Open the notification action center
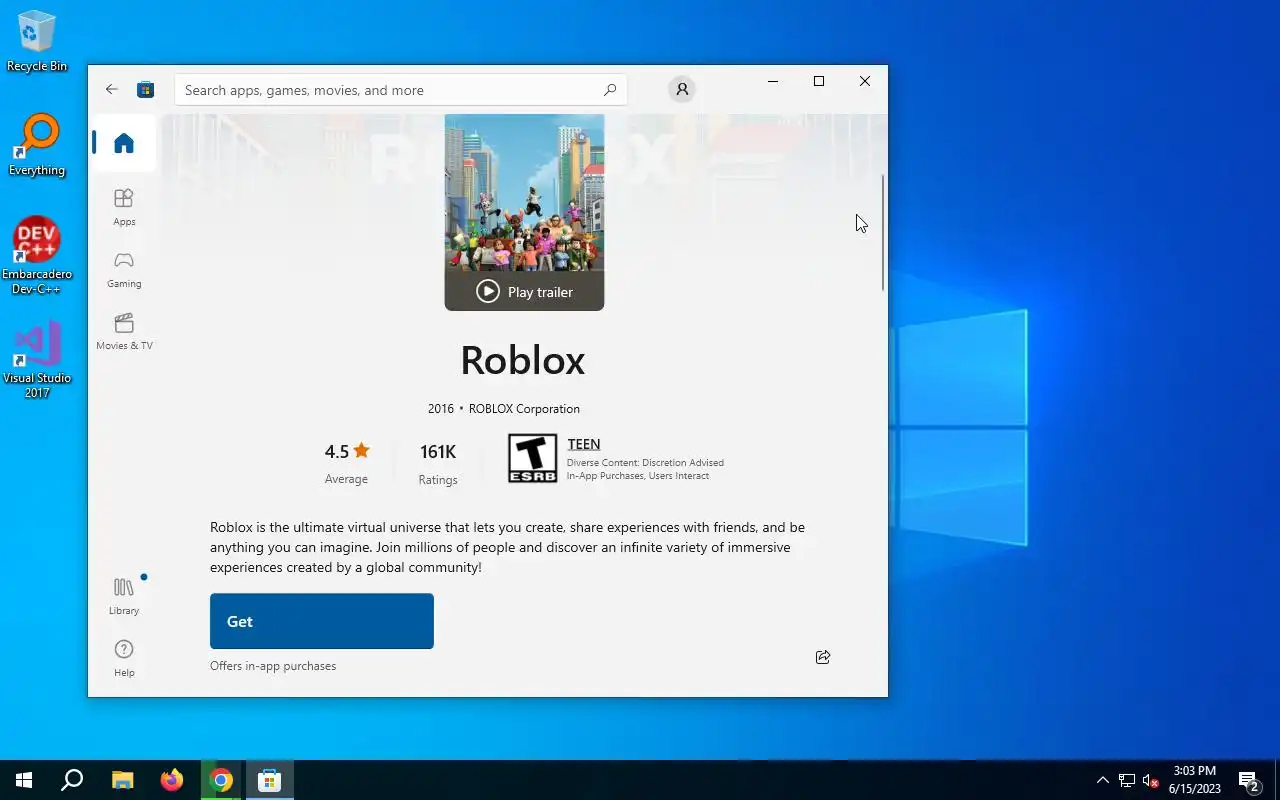The image size is (1280, 800). [1249, 780]
